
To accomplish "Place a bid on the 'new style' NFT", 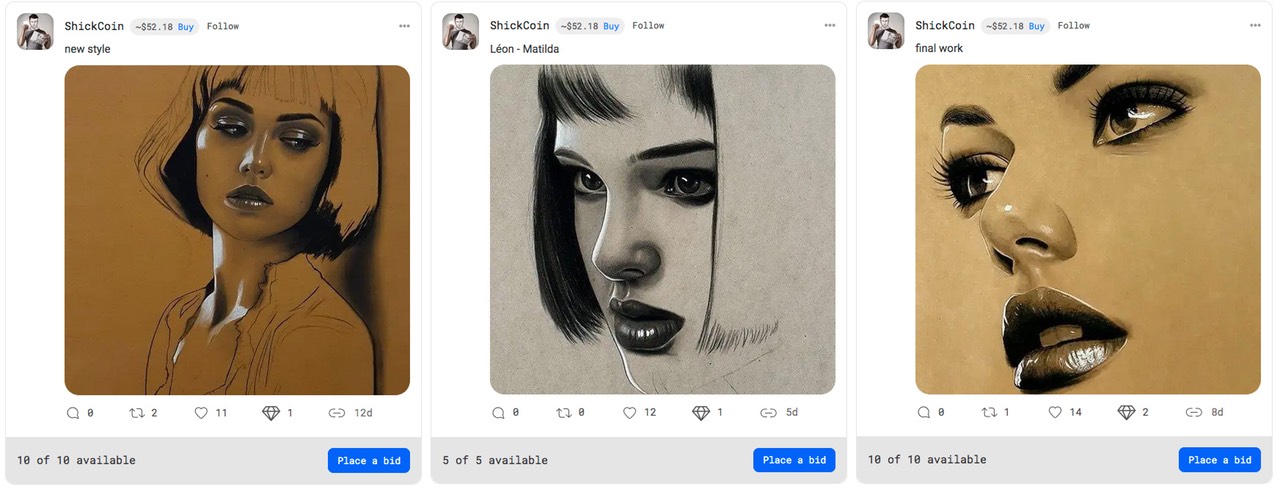I will (368, 460).
